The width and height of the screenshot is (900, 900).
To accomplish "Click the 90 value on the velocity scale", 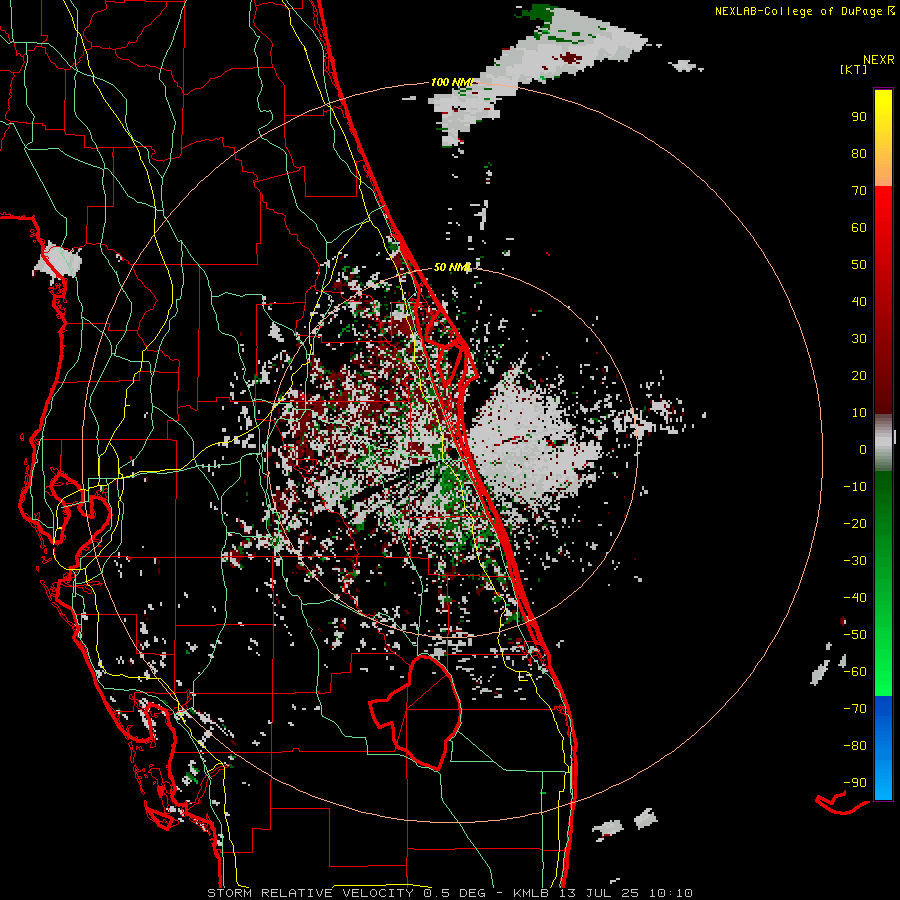I will (x=859, y=117).
